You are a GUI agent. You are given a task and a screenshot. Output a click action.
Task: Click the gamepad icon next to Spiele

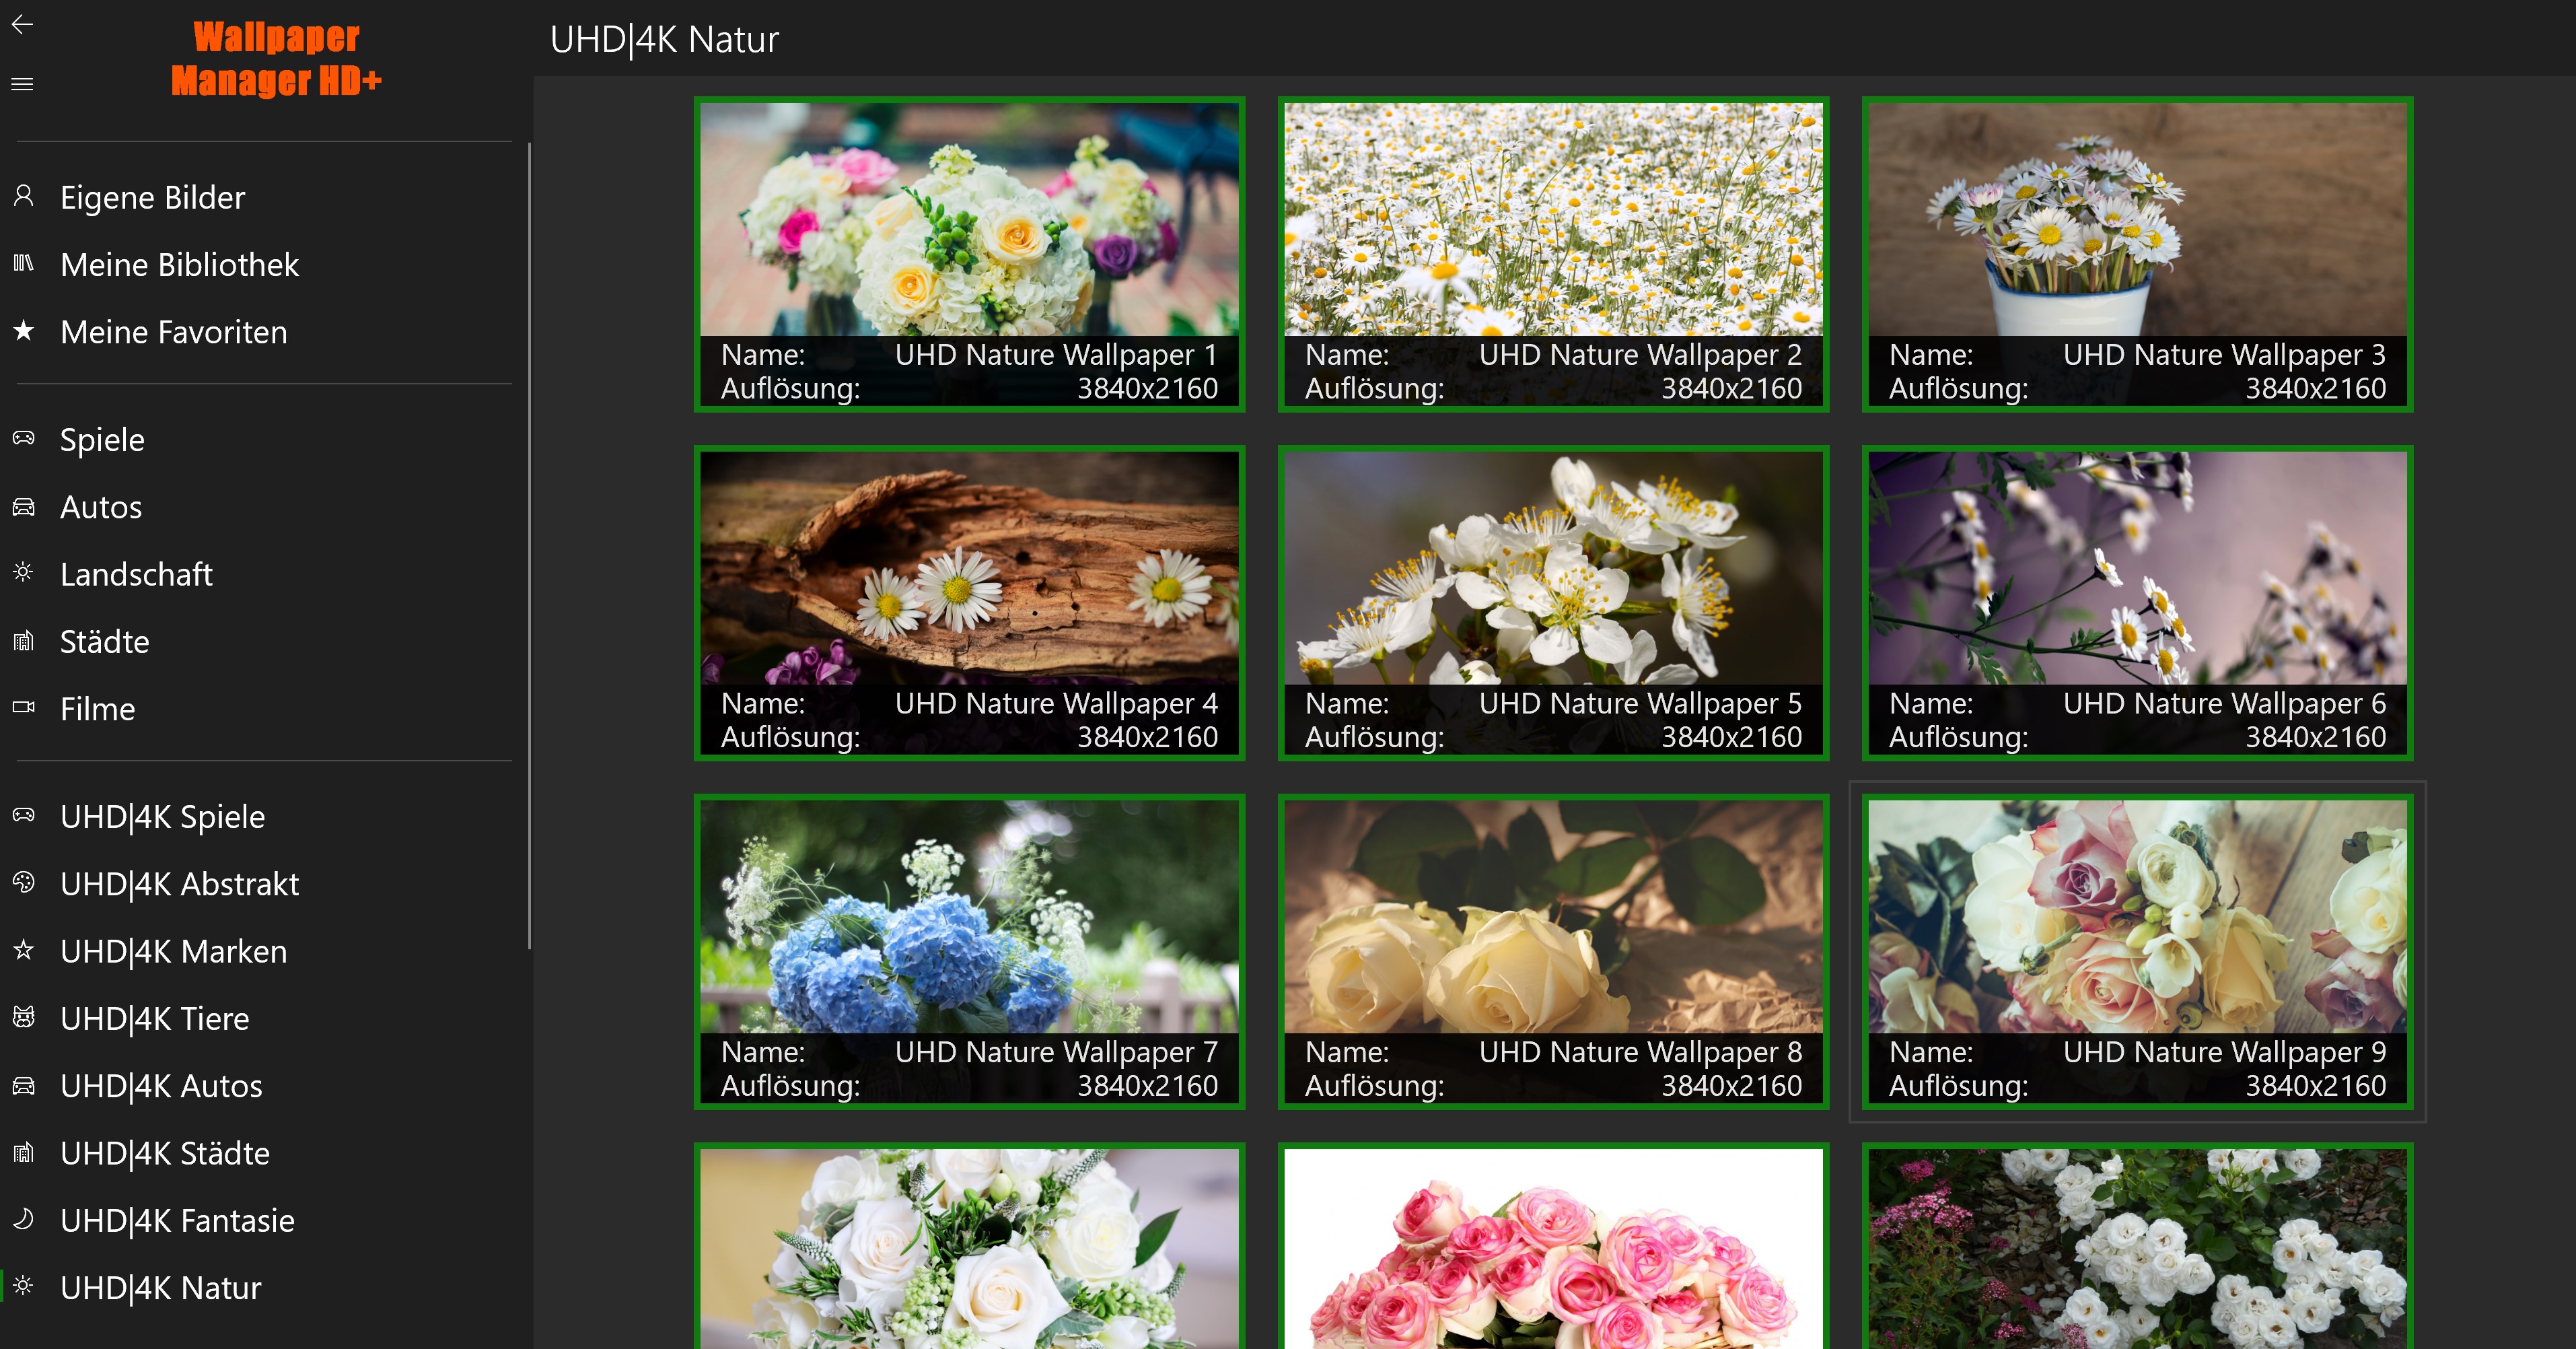pyautogui.click(x=24, y=438)
